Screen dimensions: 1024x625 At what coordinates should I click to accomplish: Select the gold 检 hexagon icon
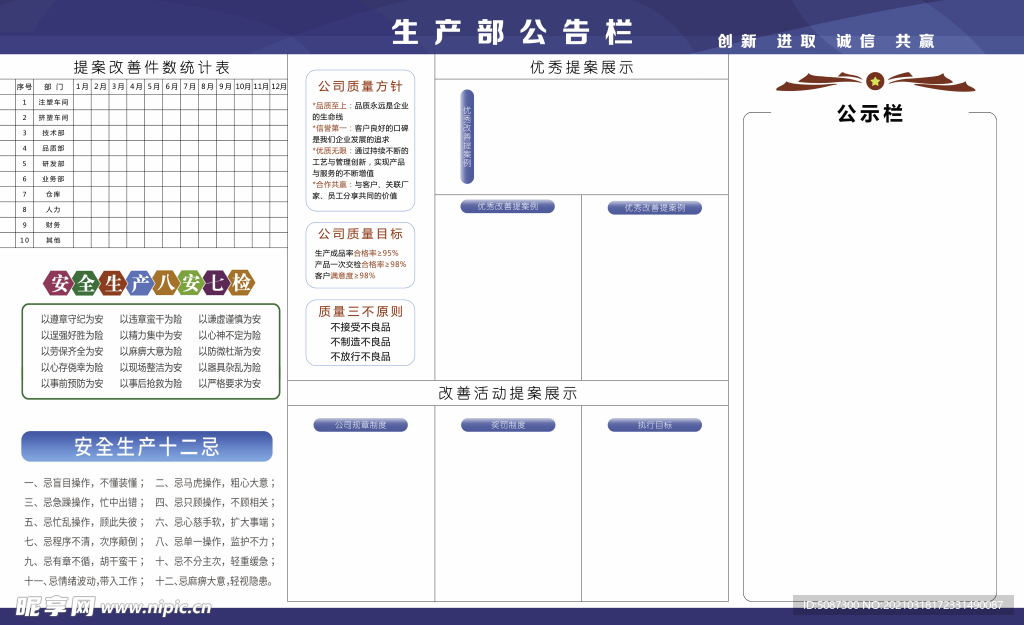click(x=240, y=283)
